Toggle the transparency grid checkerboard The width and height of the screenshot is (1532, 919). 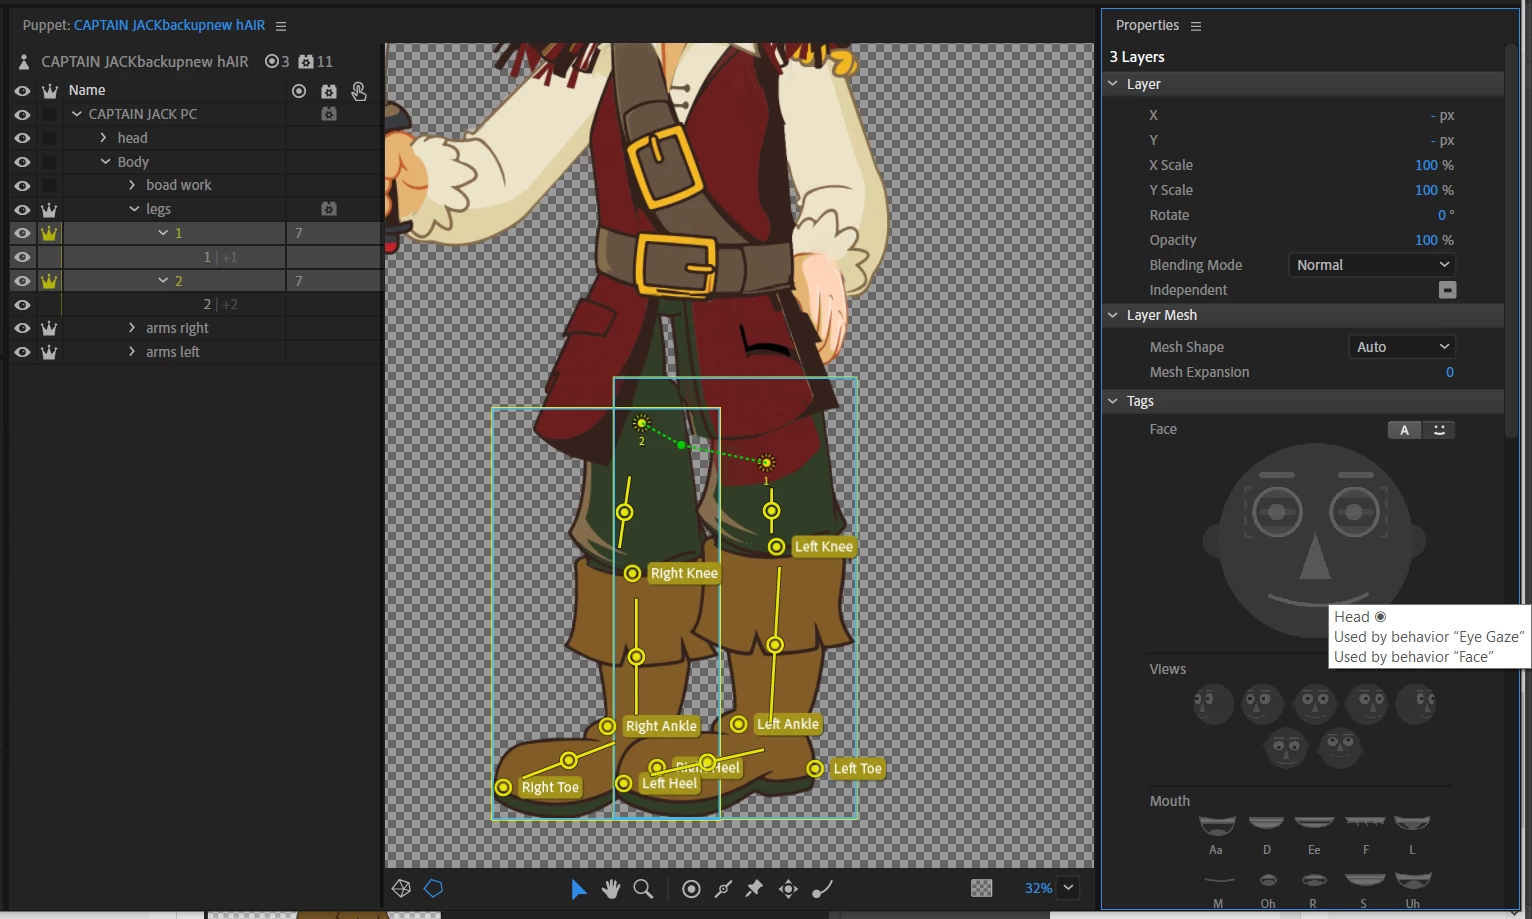[982, 888]
